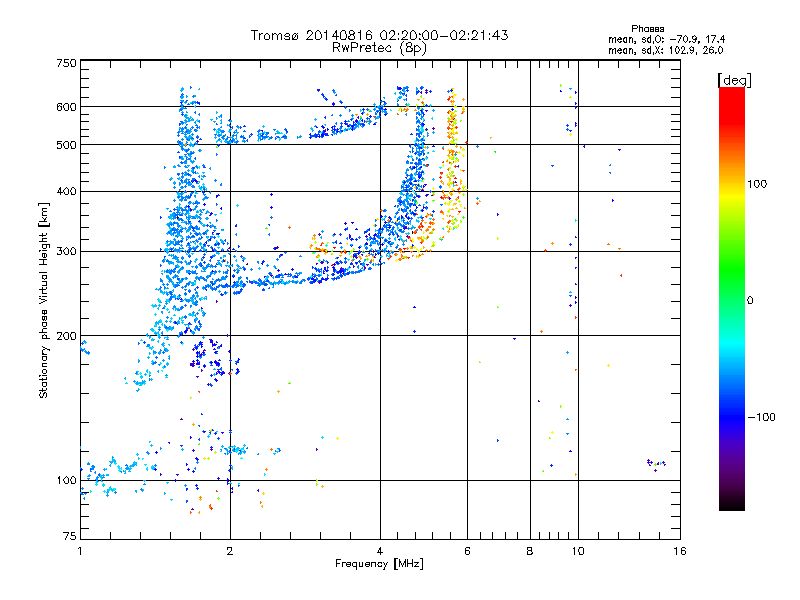
Task: Click the colorbar tick label '0'
Action: click(x=750, y=301)
